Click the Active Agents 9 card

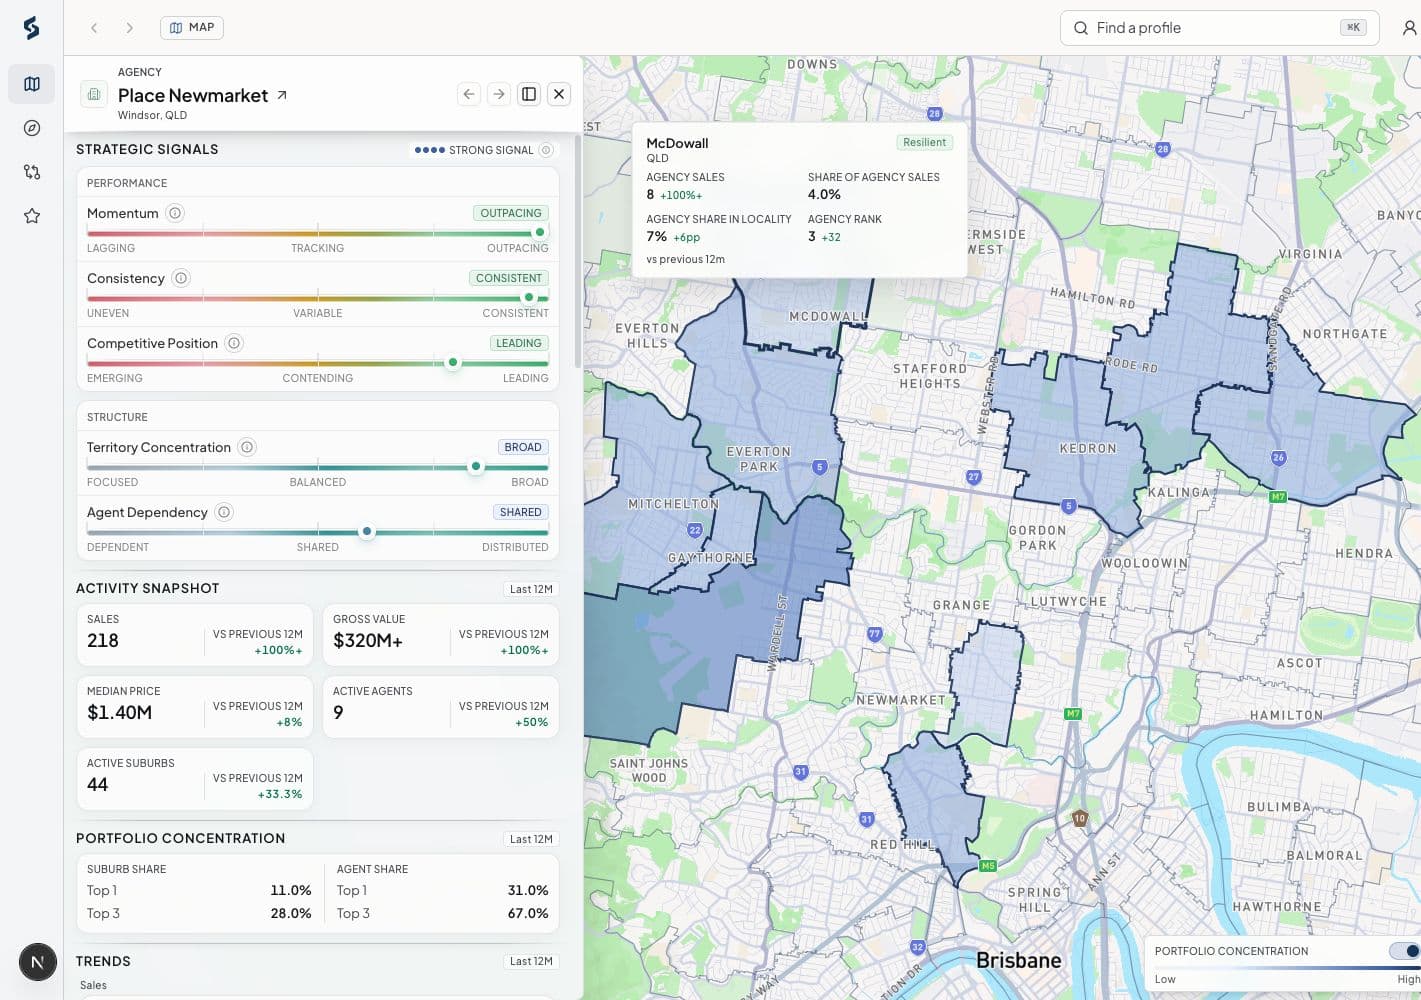tap(441, 707)
